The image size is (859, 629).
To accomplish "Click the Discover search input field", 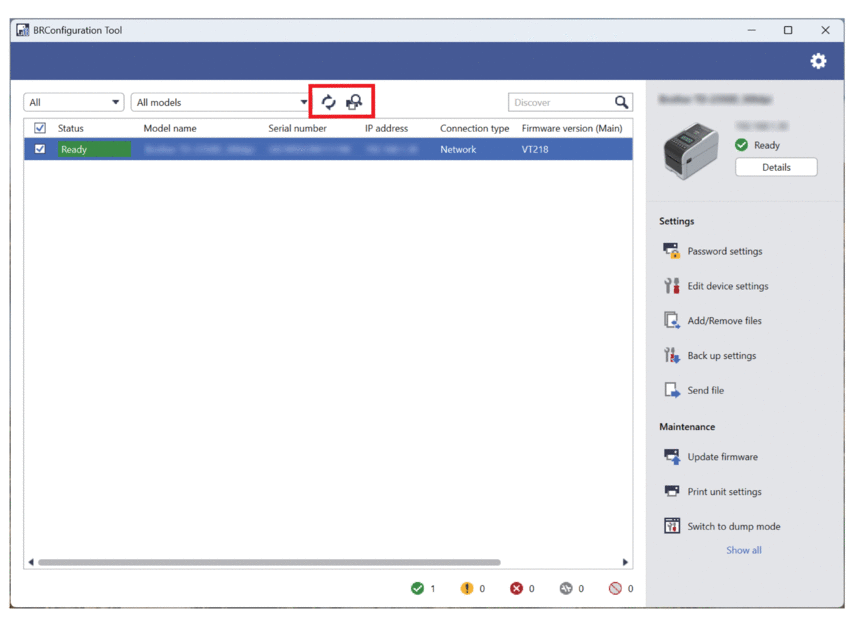I will click(x=560, y=102).
